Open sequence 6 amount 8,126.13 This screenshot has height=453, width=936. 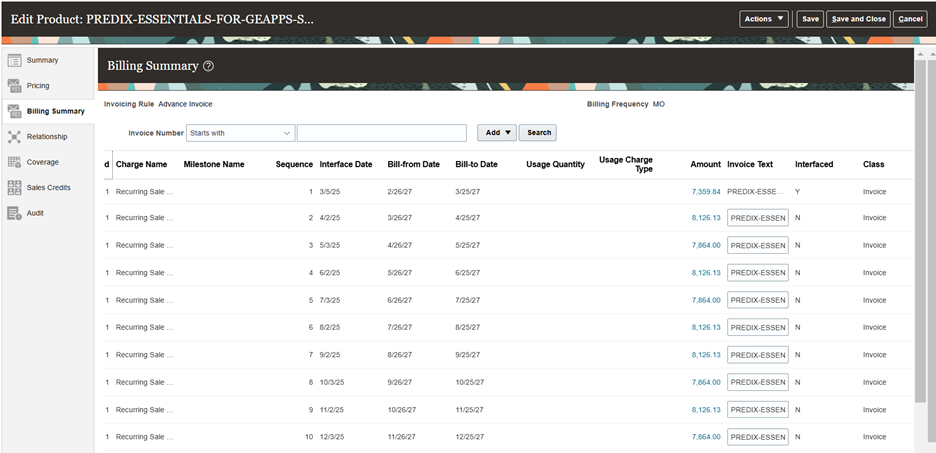pyautogui.click(x=706, y=328)
